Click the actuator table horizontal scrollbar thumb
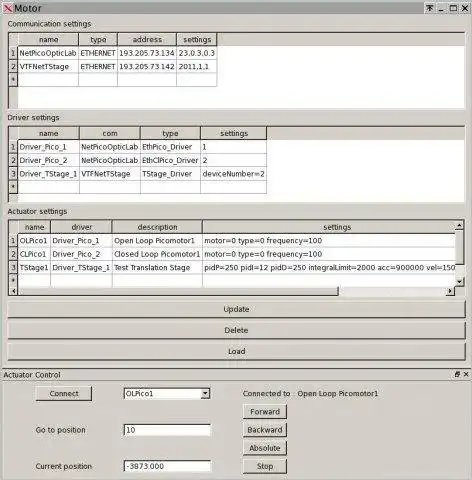The image size is (472, 480). (x=178, y=291)
